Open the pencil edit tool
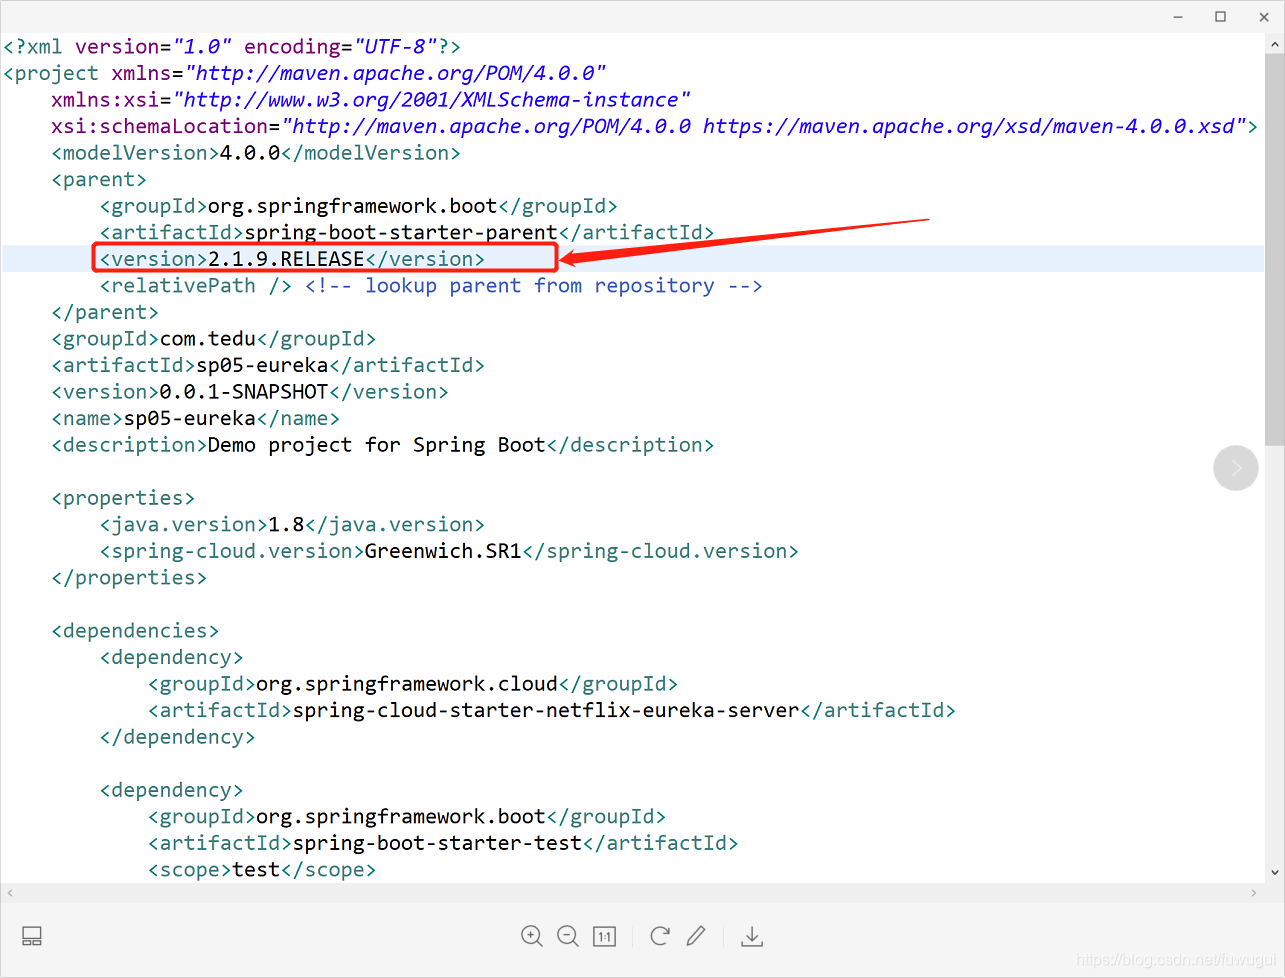Image resolution: width=1285 pixels, height=978 pixels. (696, 936)
